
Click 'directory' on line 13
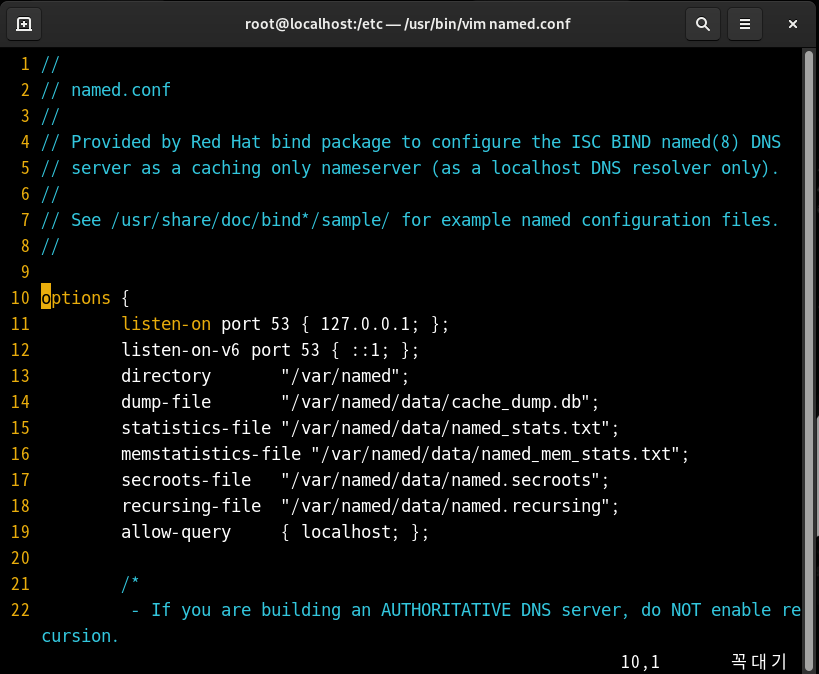(x=166, y=376)
